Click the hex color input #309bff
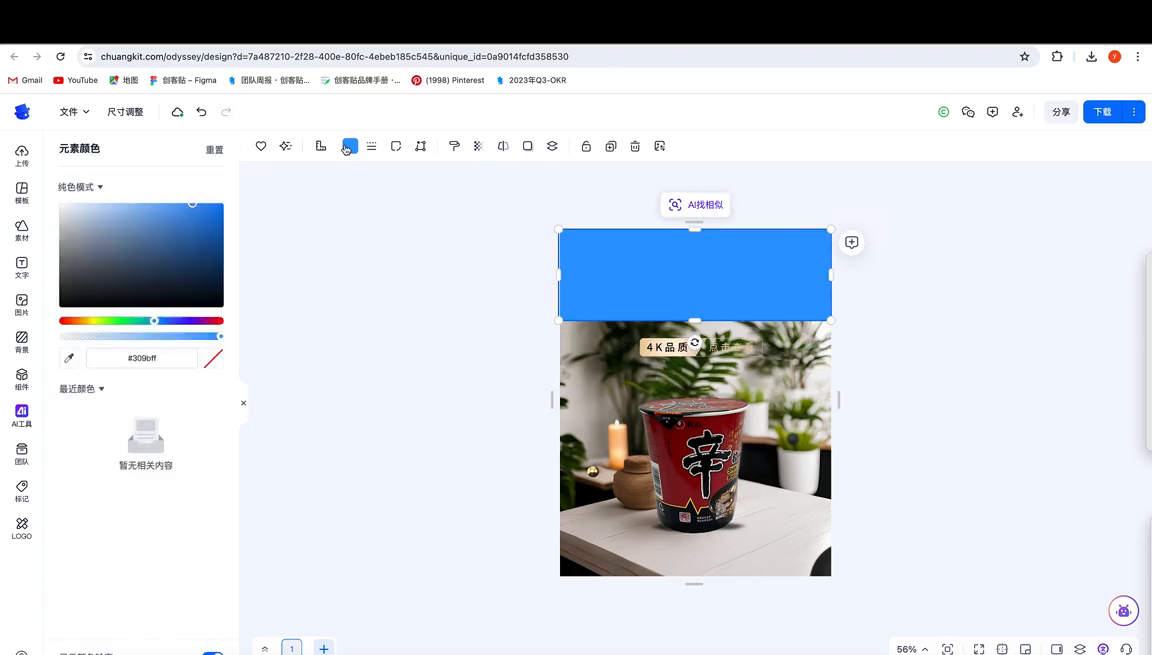The width and height of the screenshot is (1152, 655). click(x=142, y=358)
